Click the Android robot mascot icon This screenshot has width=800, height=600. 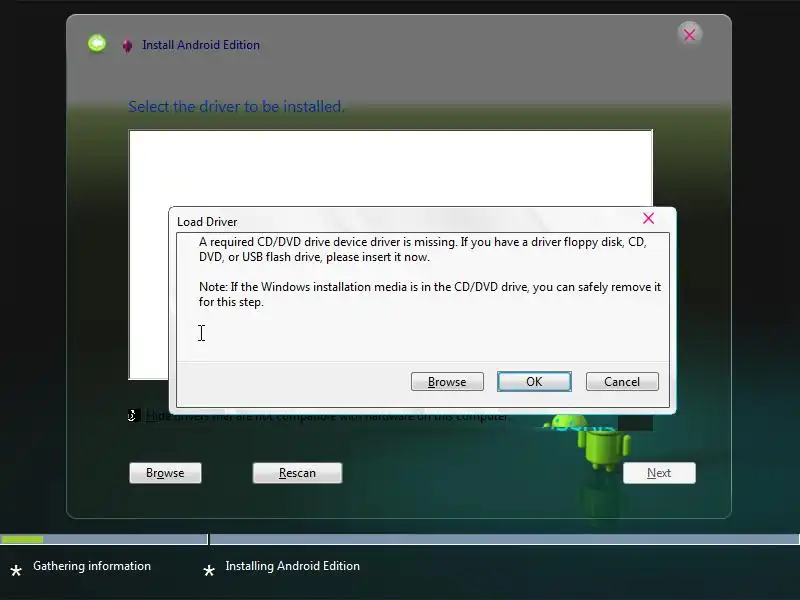tap(602, 443)
